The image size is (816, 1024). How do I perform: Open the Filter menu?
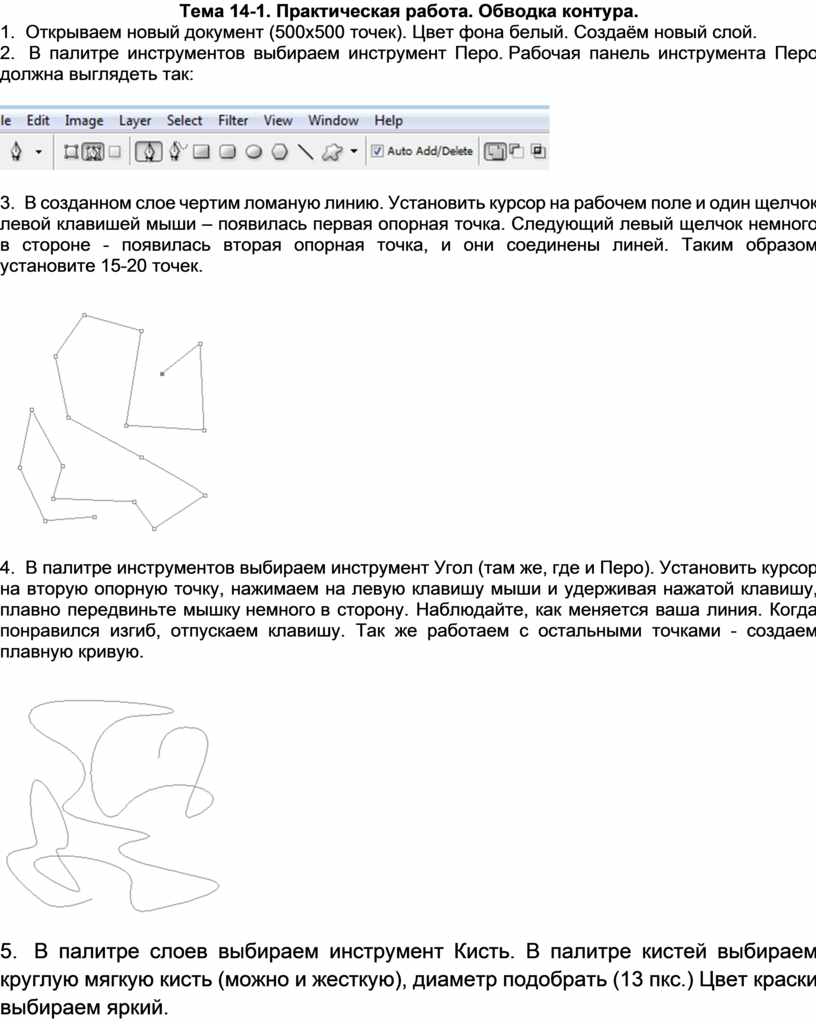coord(233,121)
